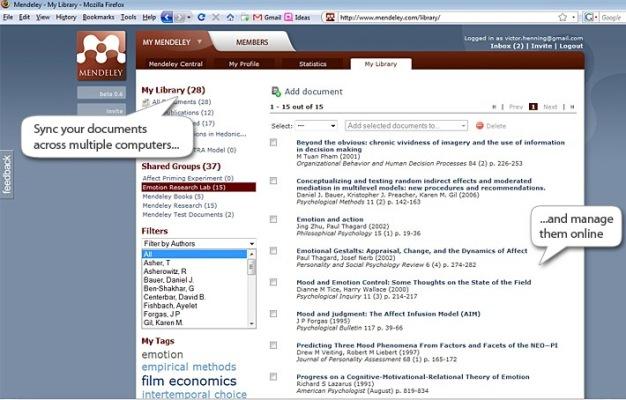Click the Mendeley logo
The width and height of the screenshot is (626, 400).
pos(101,56)
